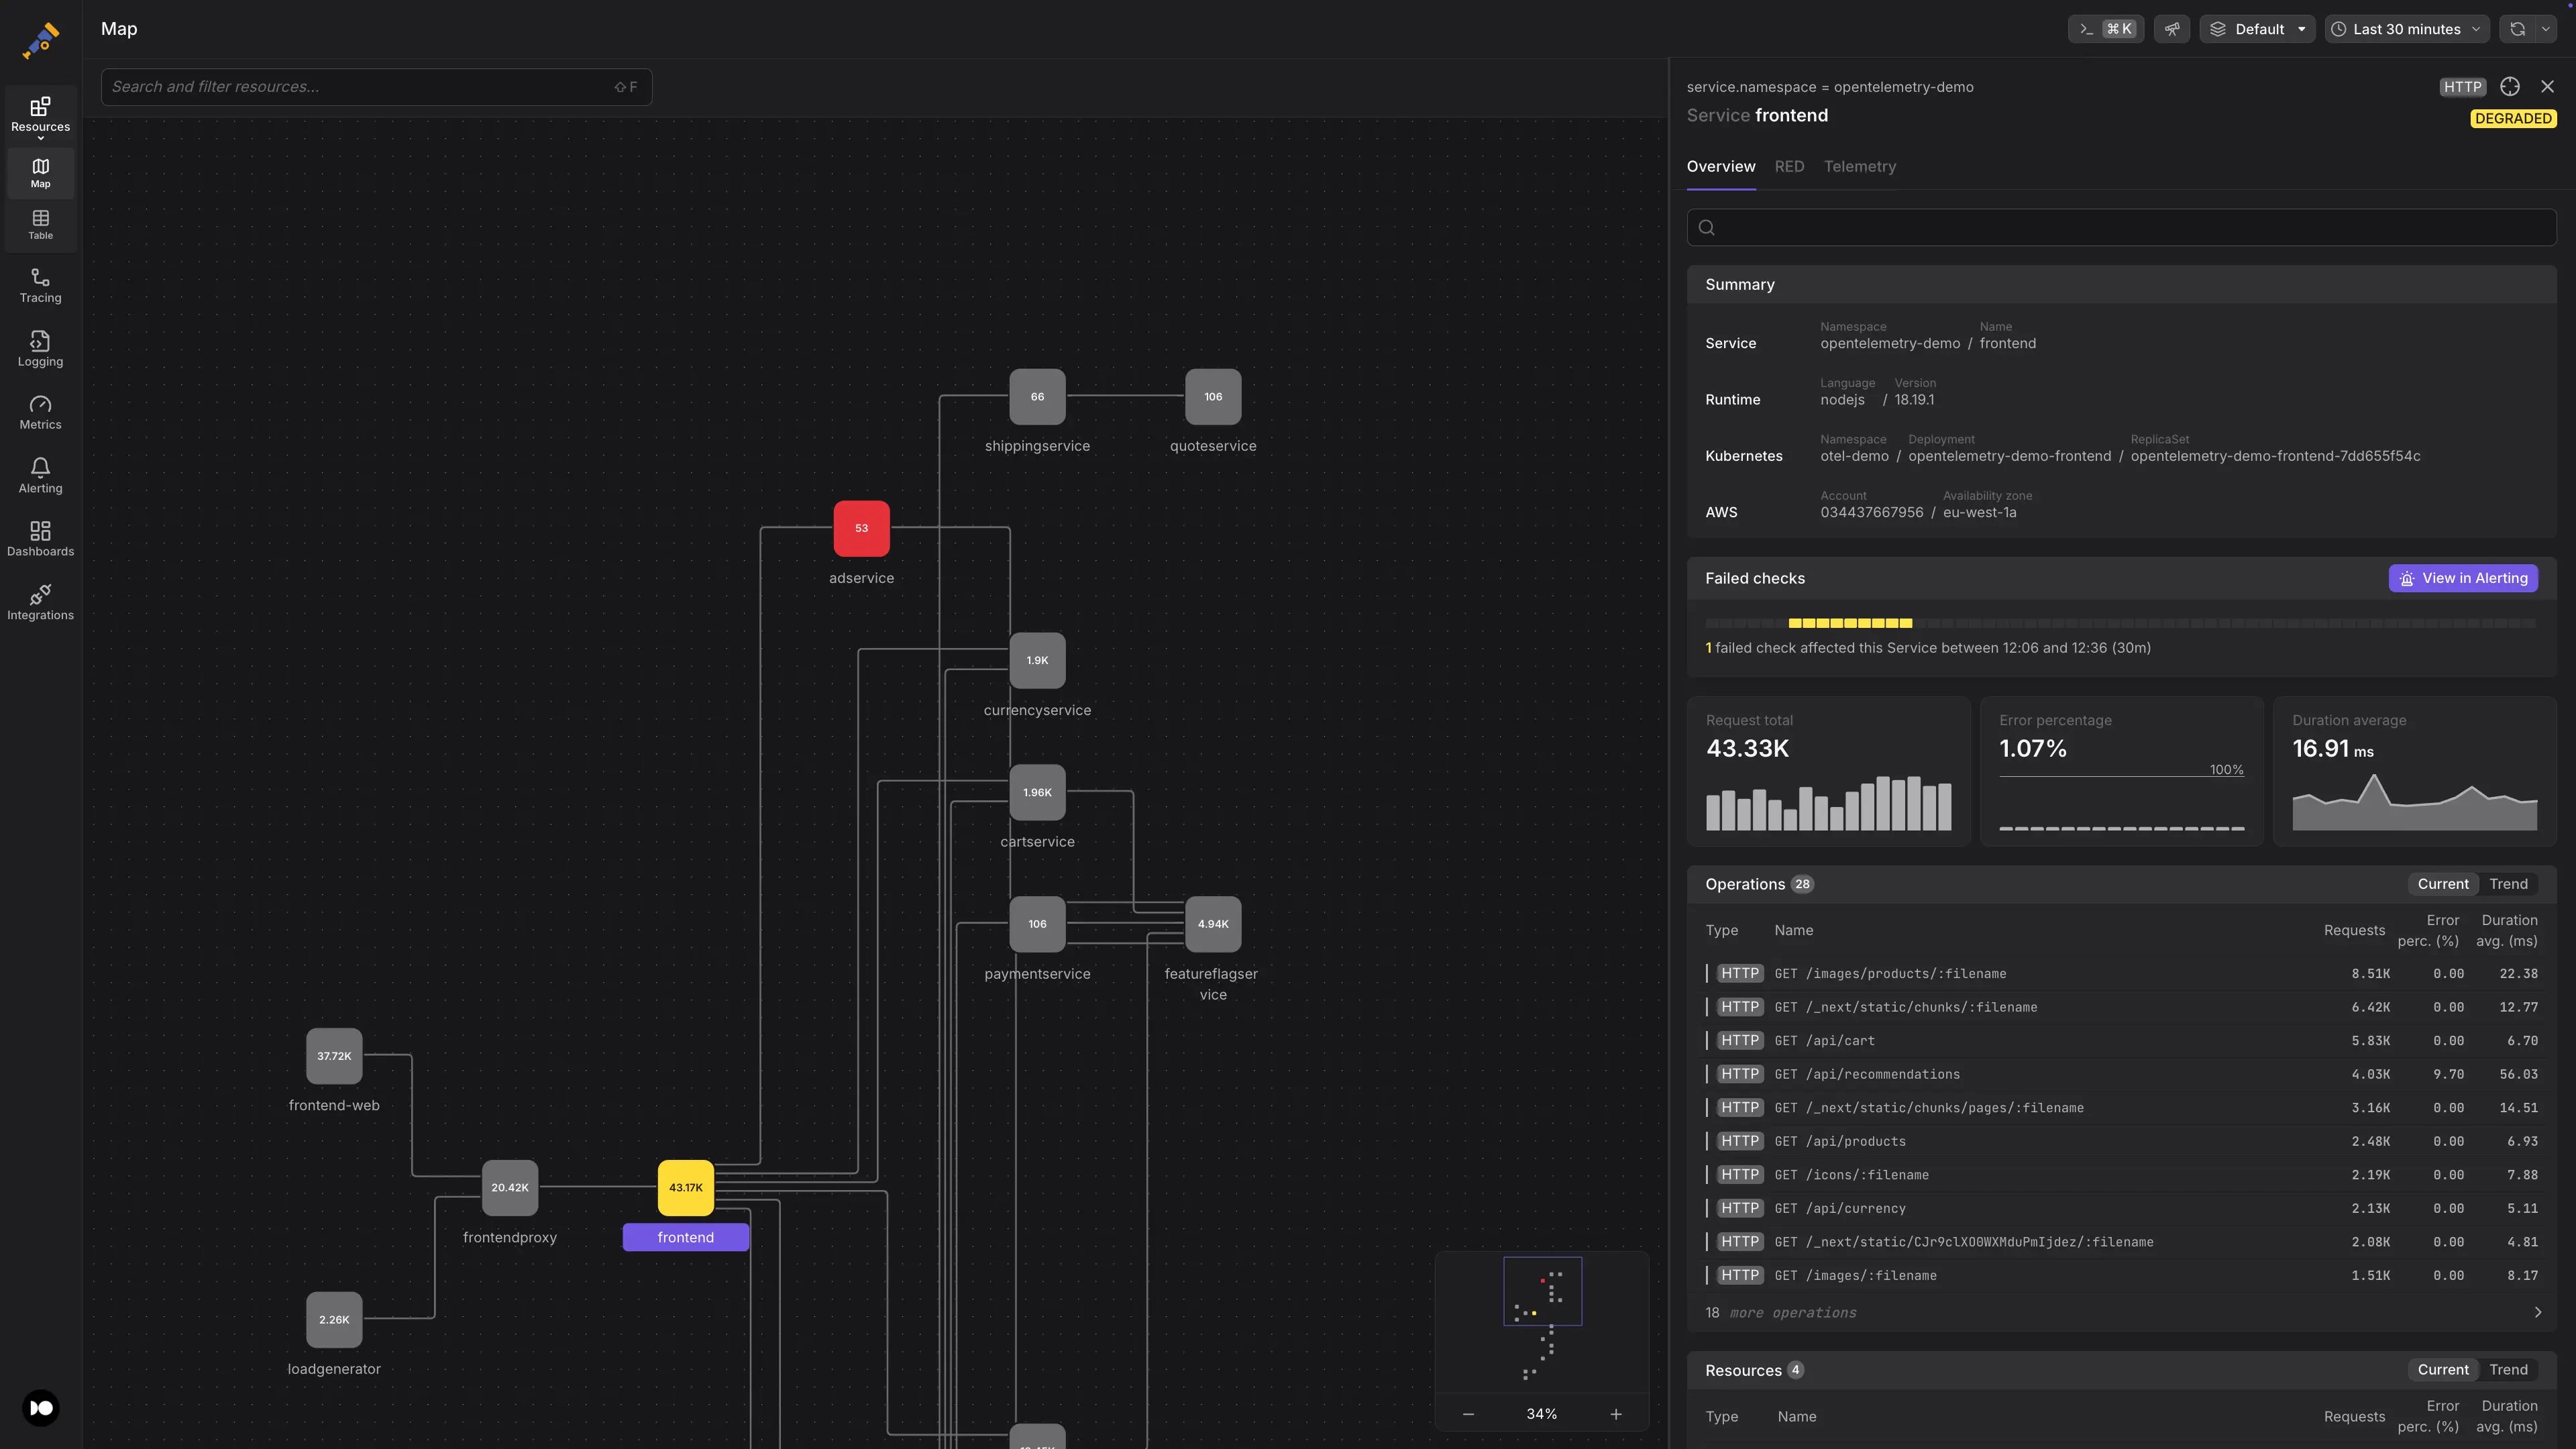
Task: Open the Default environment dropdown
Action: pos(2257,28)
